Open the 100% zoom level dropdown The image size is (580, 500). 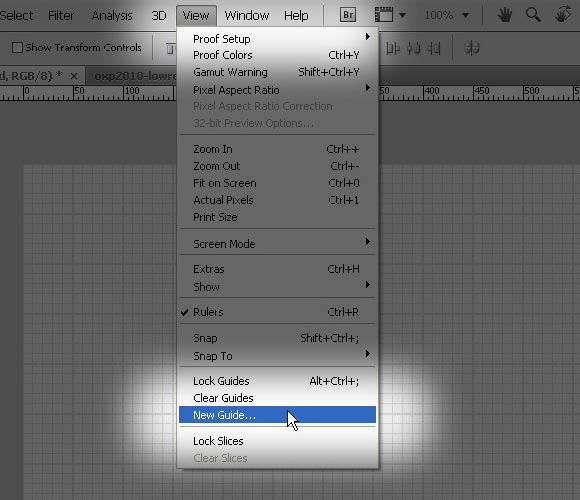point(466,15)
